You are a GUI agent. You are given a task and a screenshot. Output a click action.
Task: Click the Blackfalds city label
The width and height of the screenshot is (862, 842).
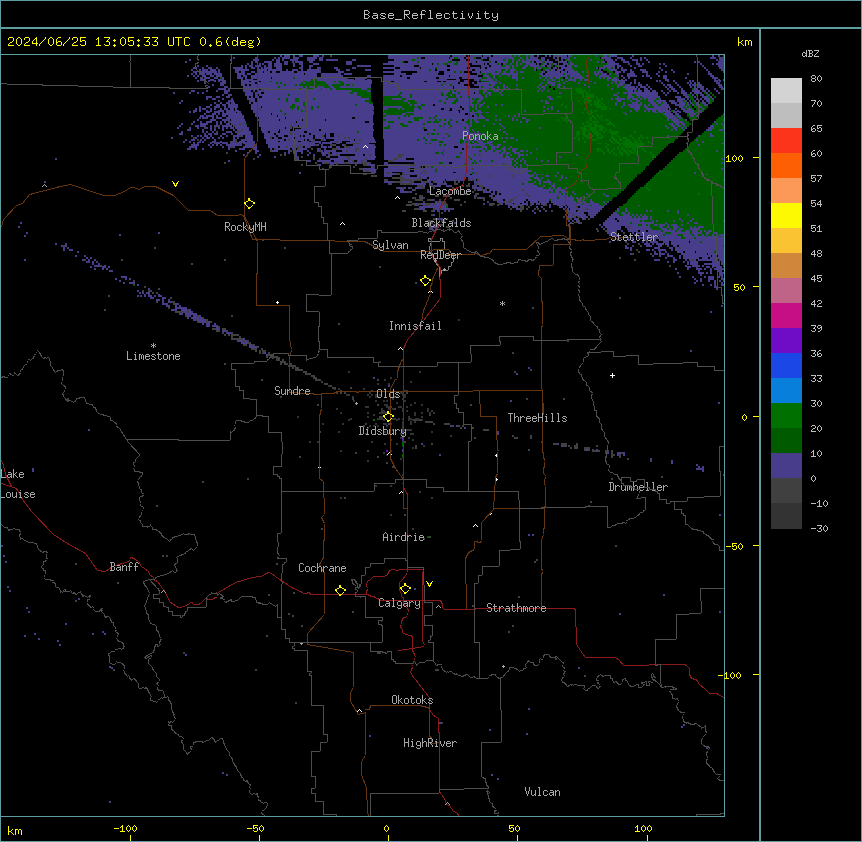[441, 223]
